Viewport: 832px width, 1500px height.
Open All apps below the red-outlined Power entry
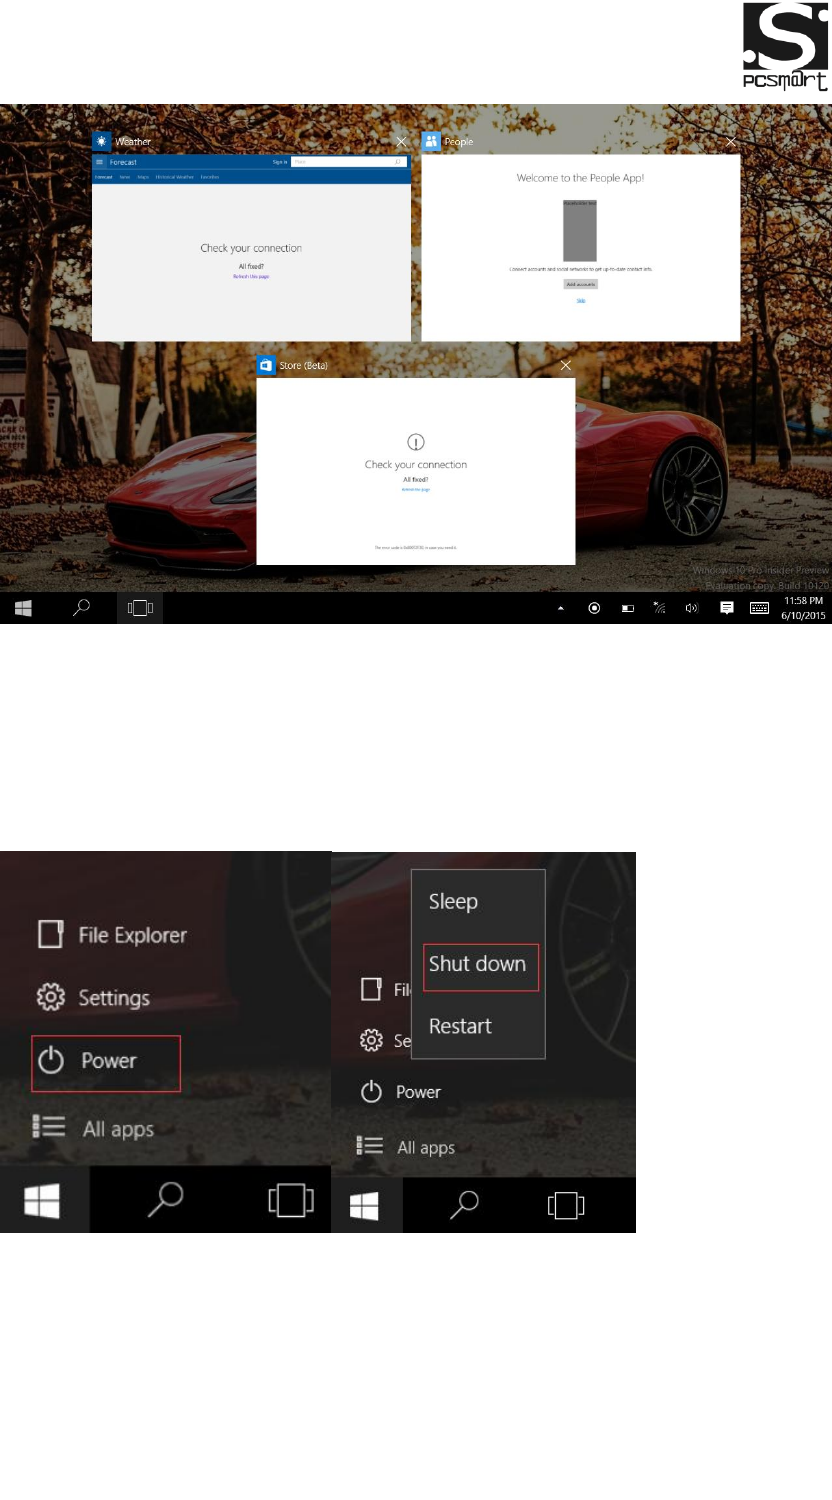coord(94,1129)
